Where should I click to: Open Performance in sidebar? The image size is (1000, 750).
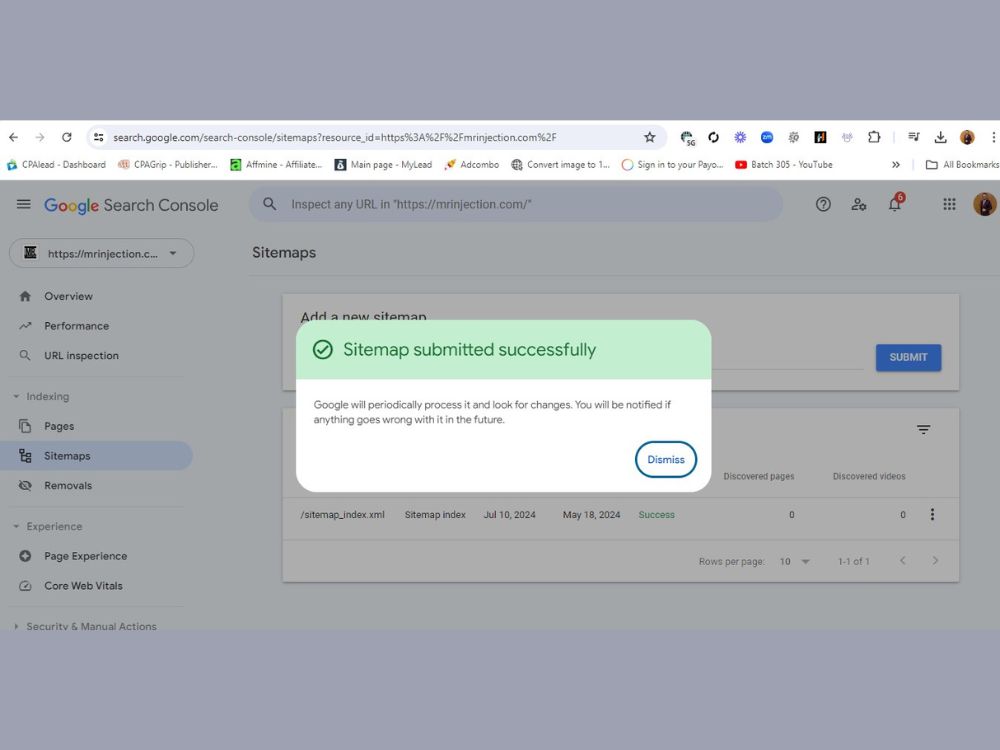(x=77, y=326)
